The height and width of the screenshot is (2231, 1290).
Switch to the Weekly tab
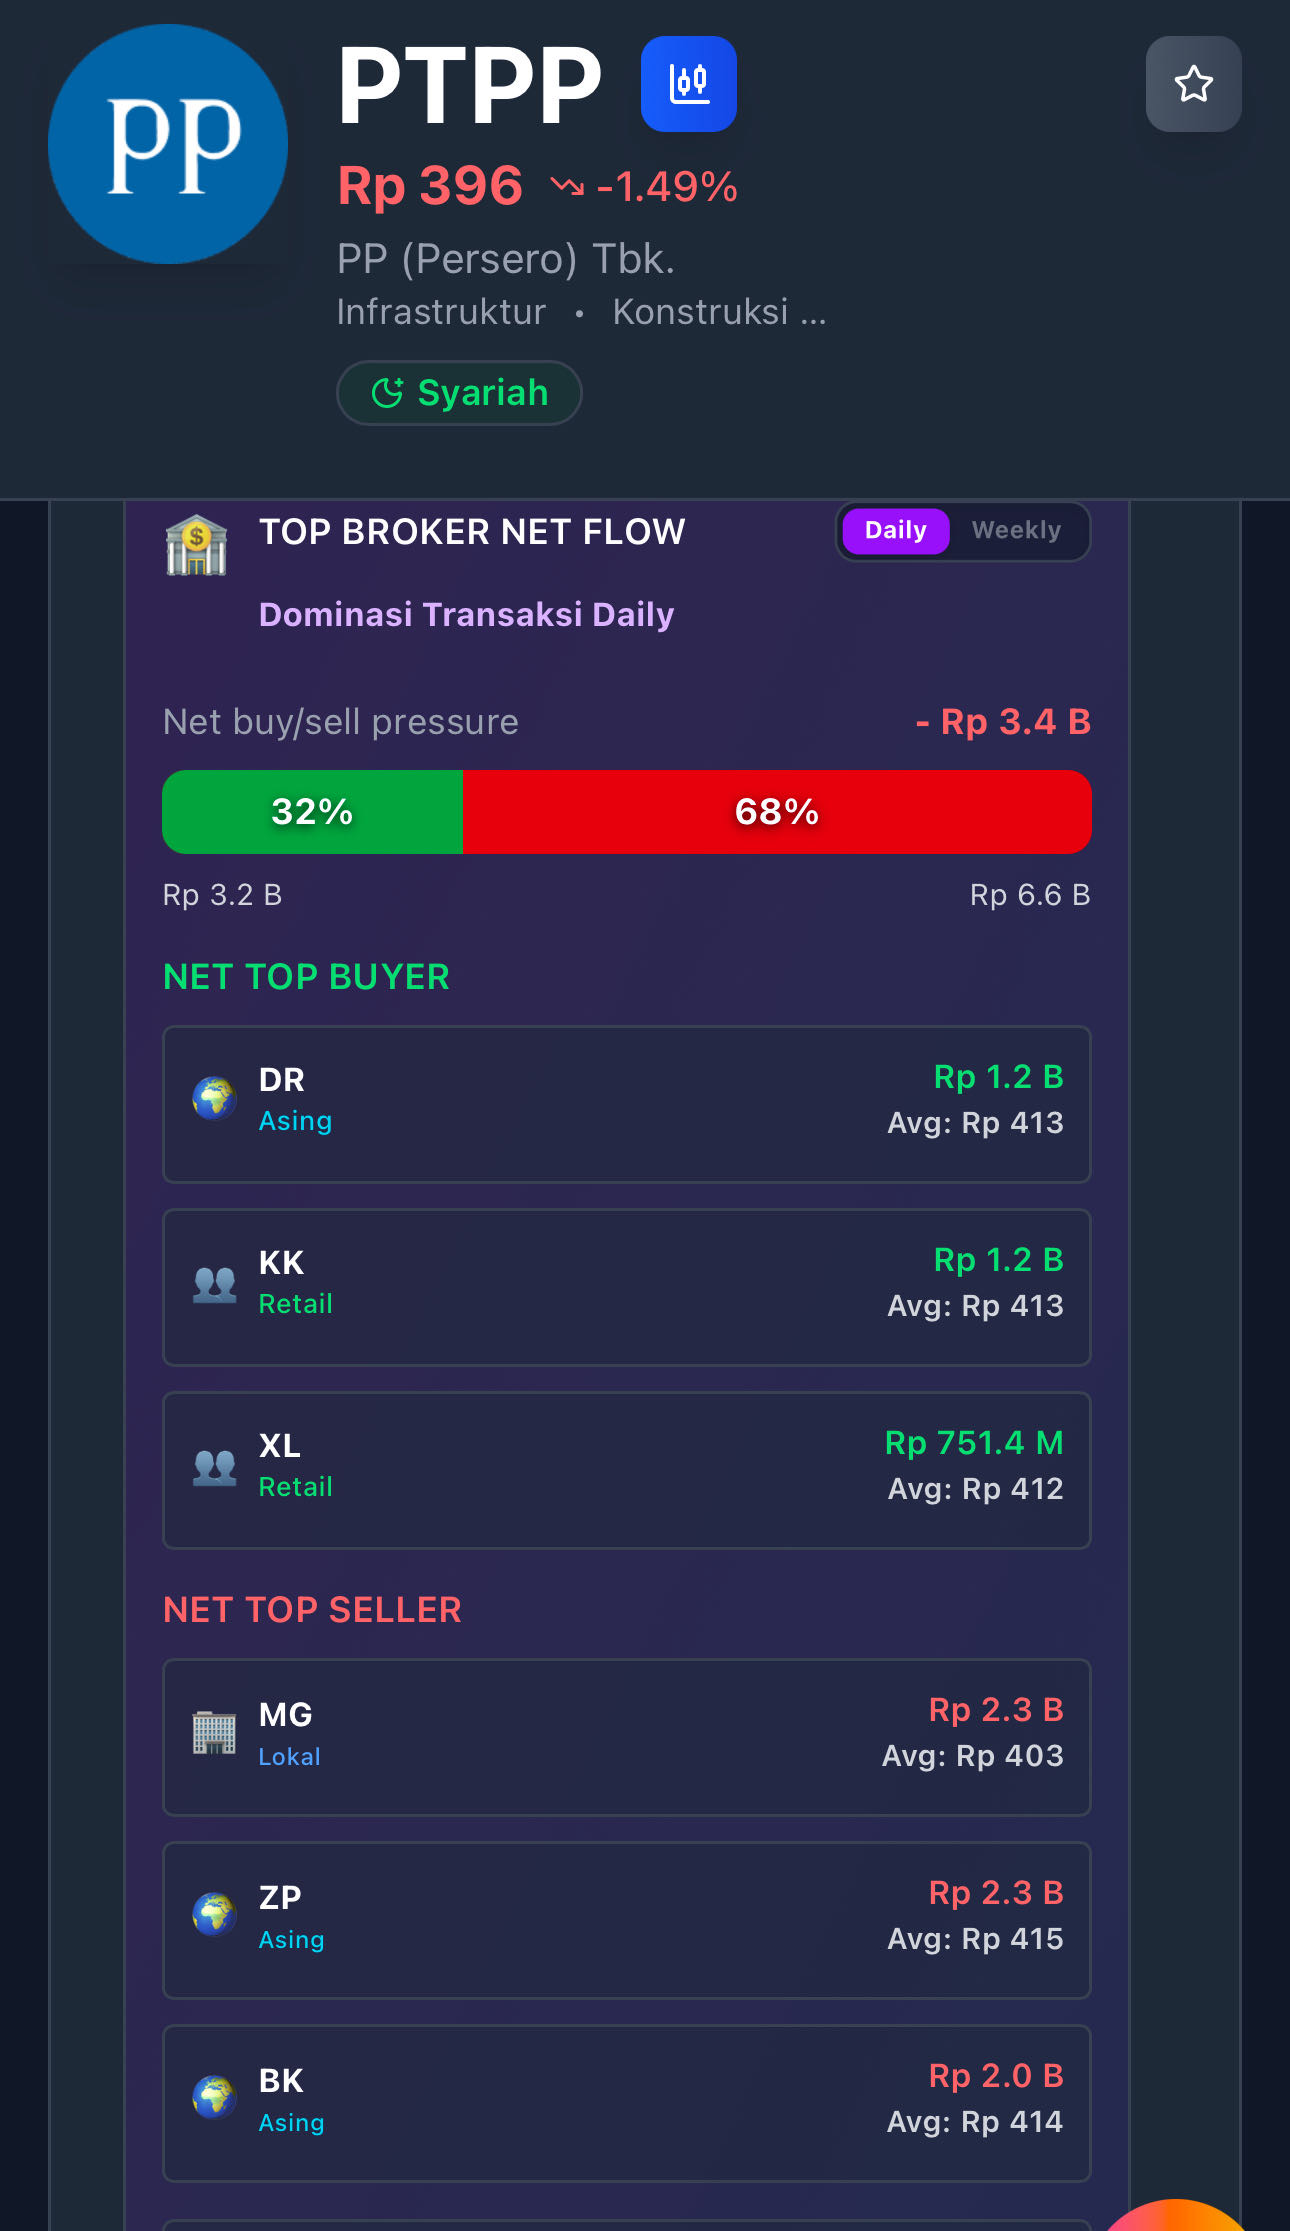pyautogui.click(x=1016, y=530)
